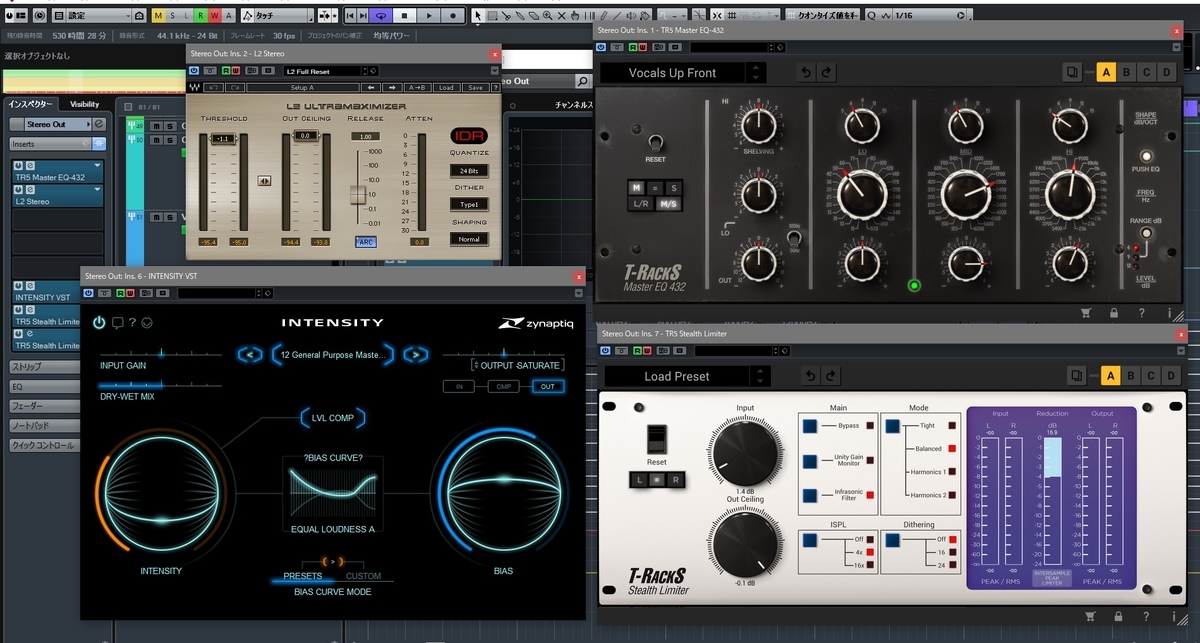Toggle the L2 Stereo plugin power button
Image resolution: width=1200 pixels, height=643 pixels.
(194, 71)
